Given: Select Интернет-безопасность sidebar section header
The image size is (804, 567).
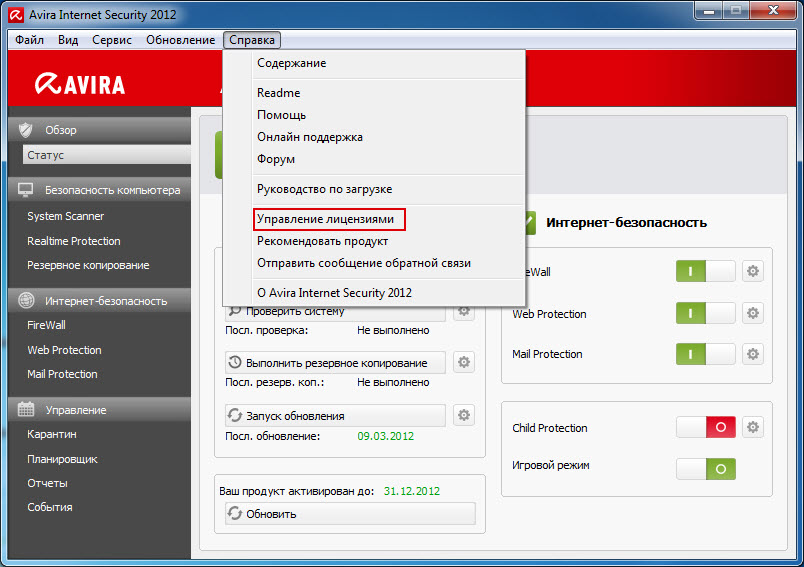Looking at the screenshot, I should click(99, 301).
